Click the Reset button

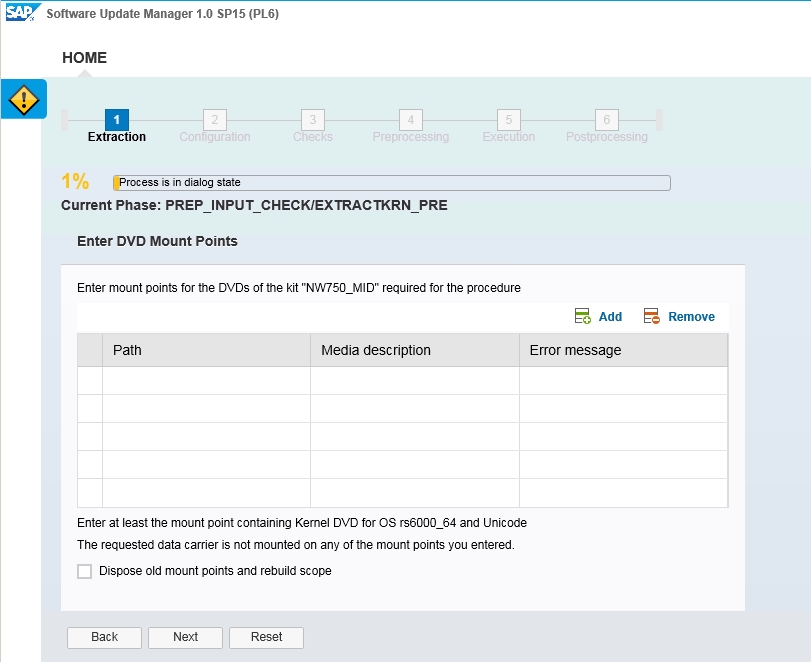(x=266, y=637)
